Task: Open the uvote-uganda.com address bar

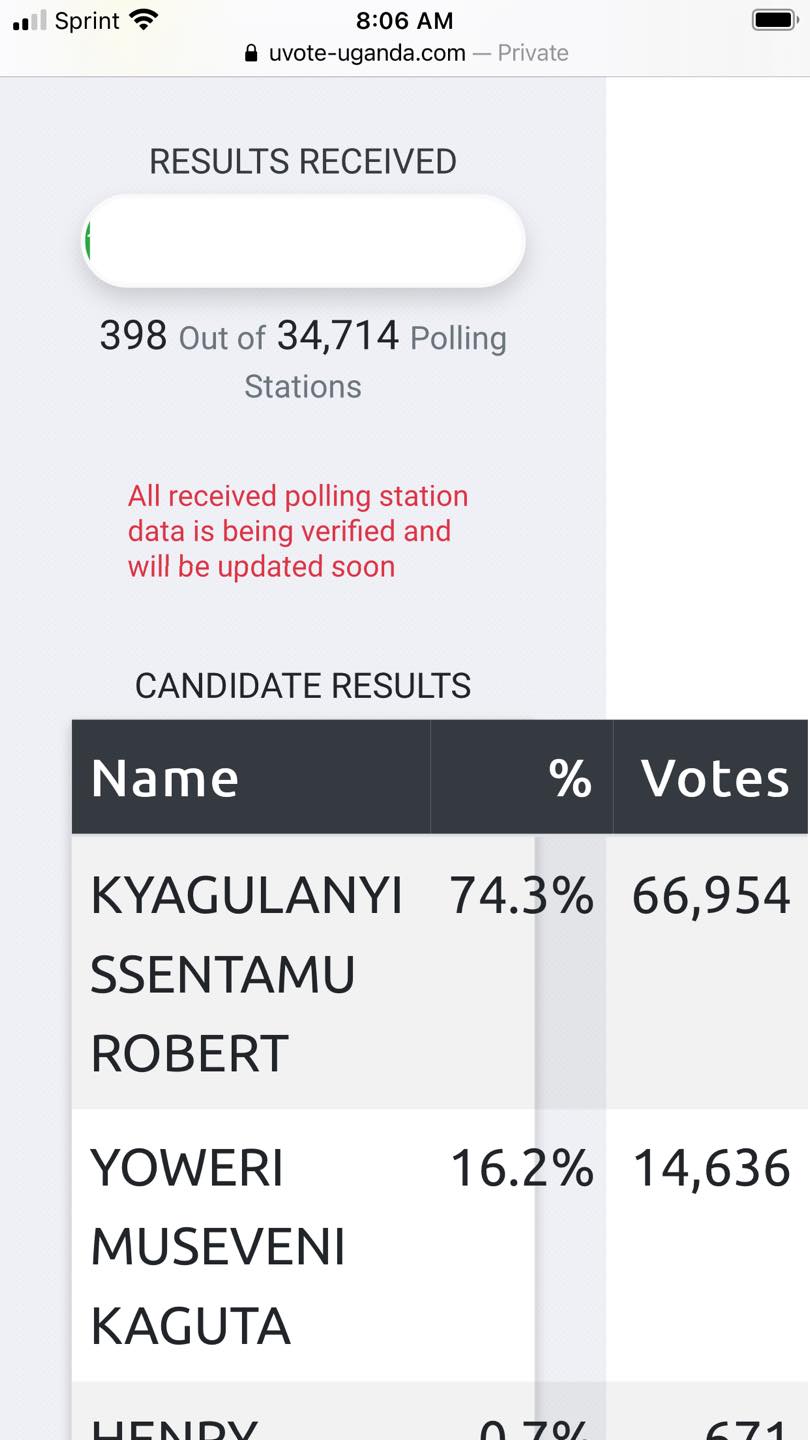Action: click(x=405, y=53)
